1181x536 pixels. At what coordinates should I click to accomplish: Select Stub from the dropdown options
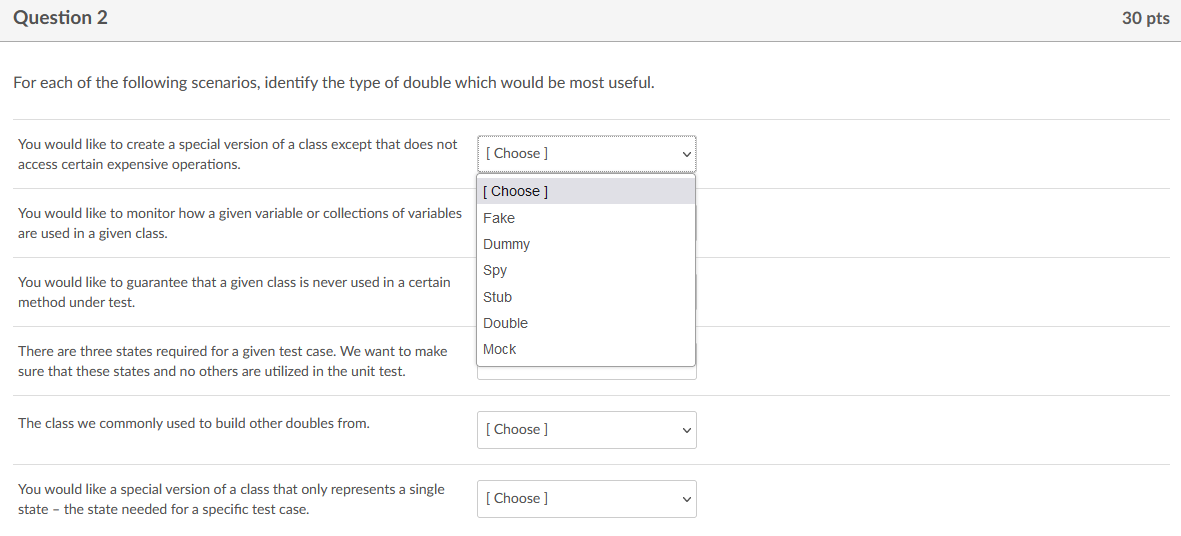497,297
